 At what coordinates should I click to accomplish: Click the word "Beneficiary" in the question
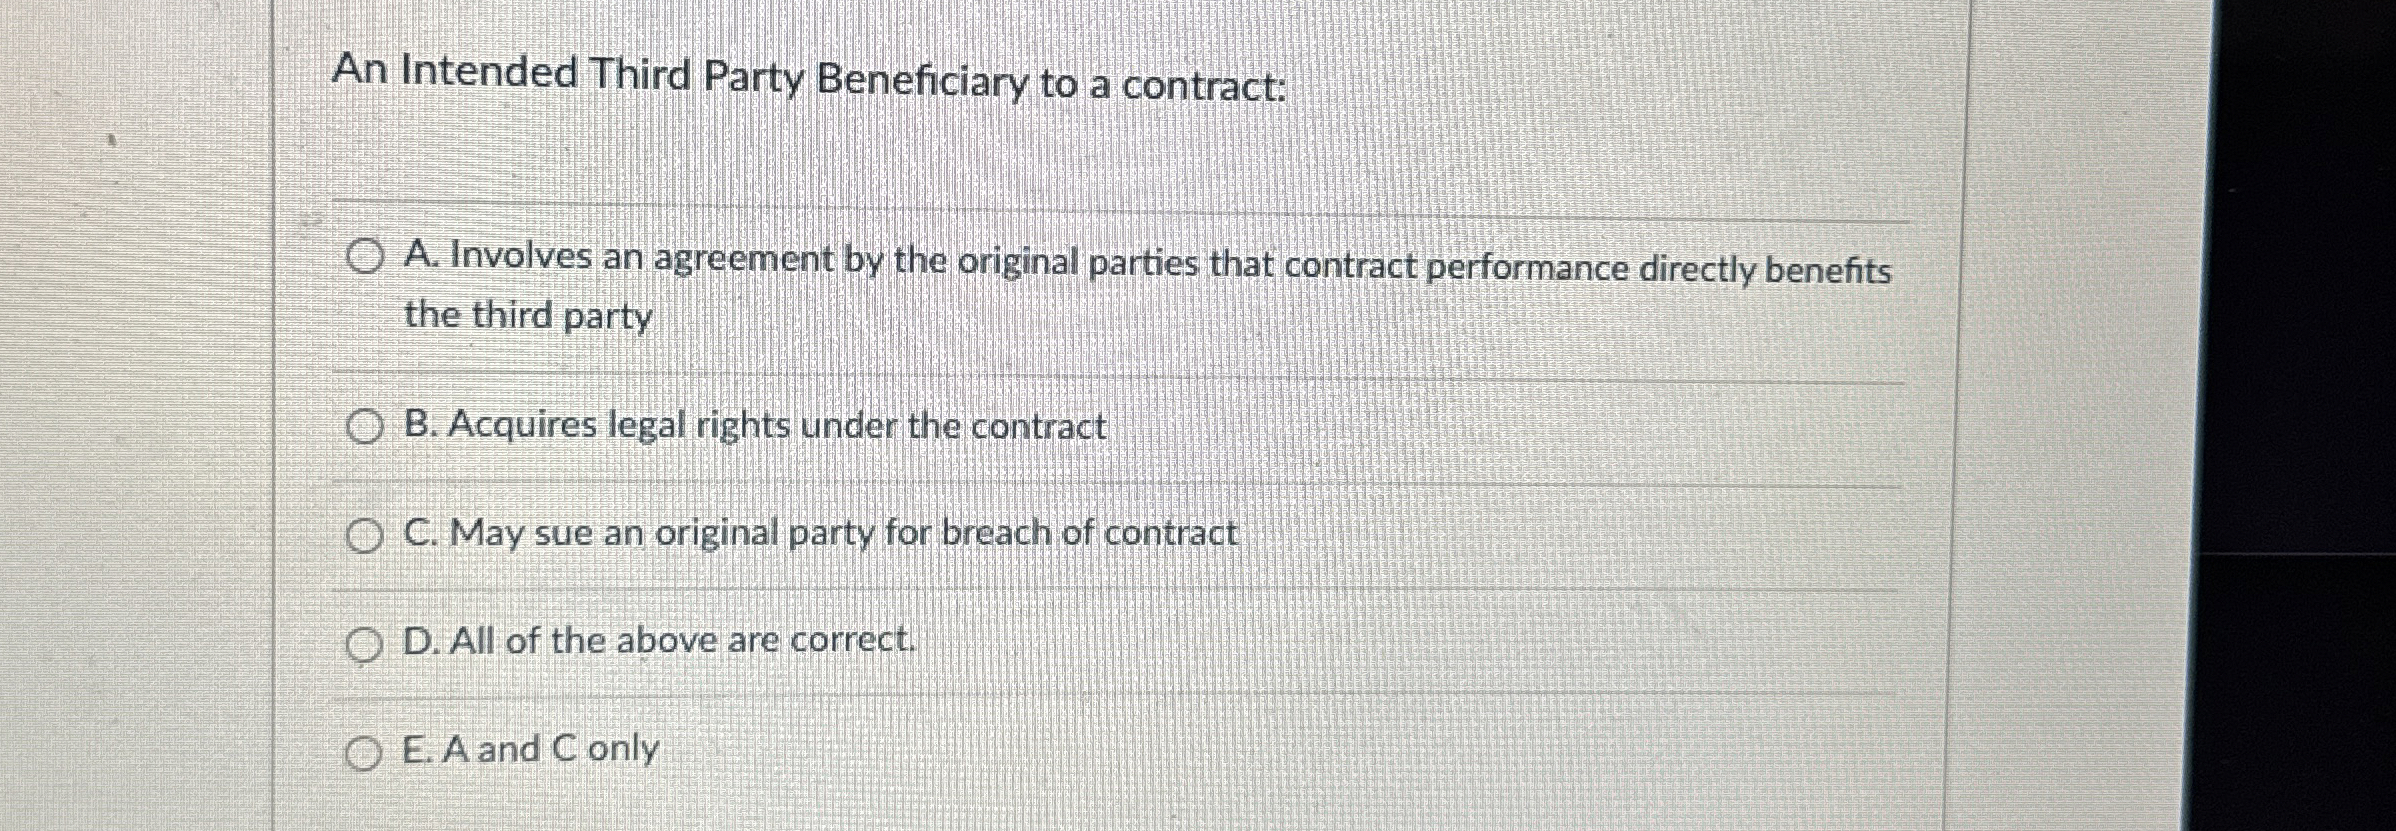click(922, 81)
